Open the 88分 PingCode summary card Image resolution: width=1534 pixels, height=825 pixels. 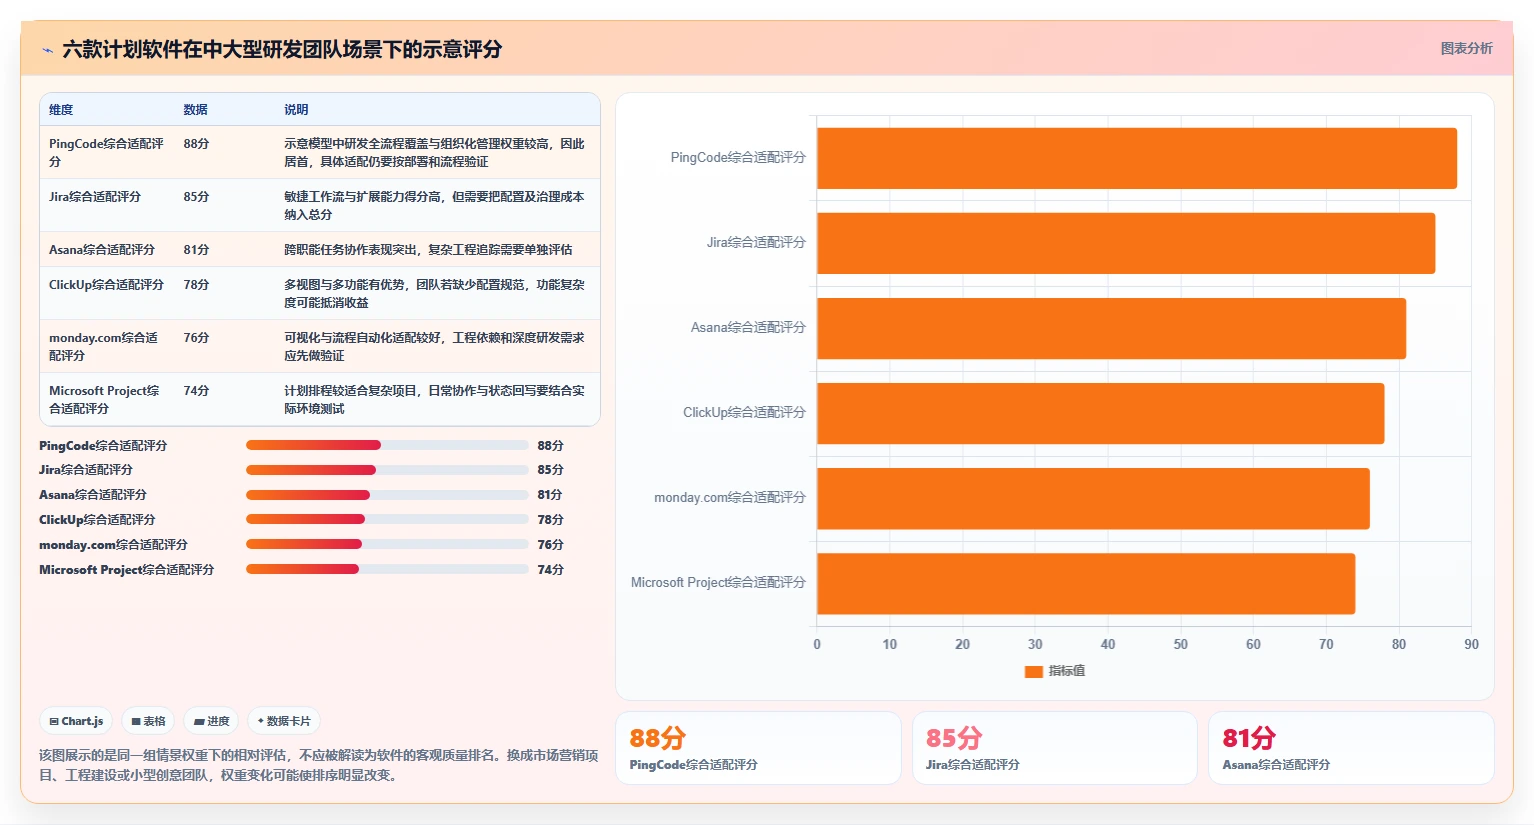click(758, 748)
